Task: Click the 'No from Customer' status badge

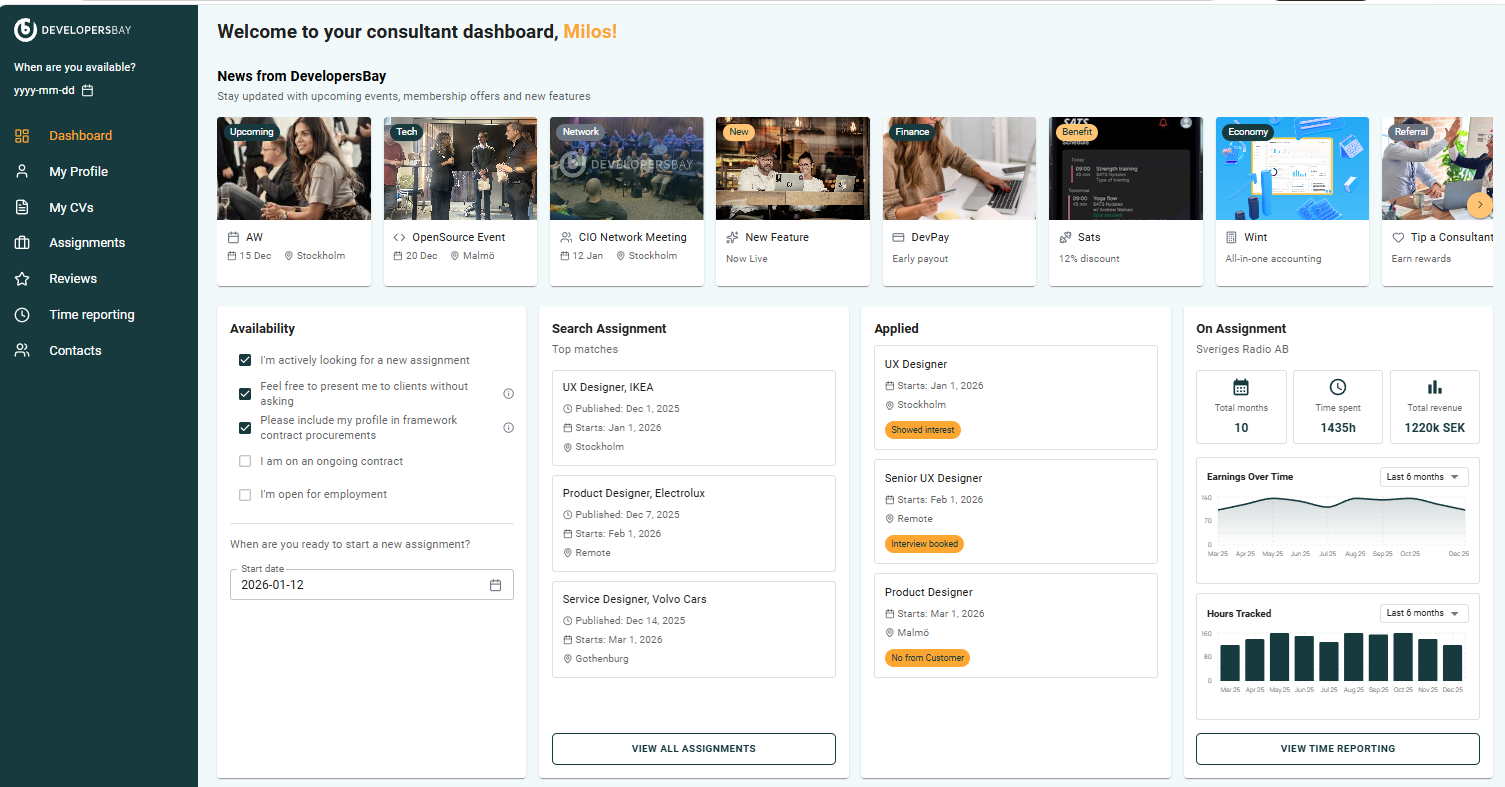Action: click(927, 658)
